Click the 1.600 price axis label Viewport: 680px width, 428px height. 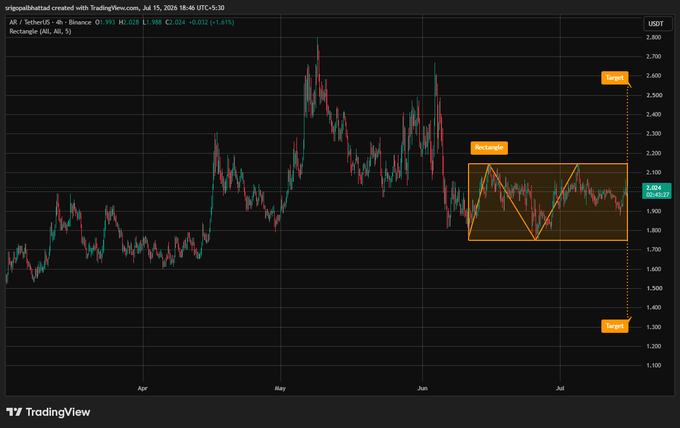(x=654, y=269)
